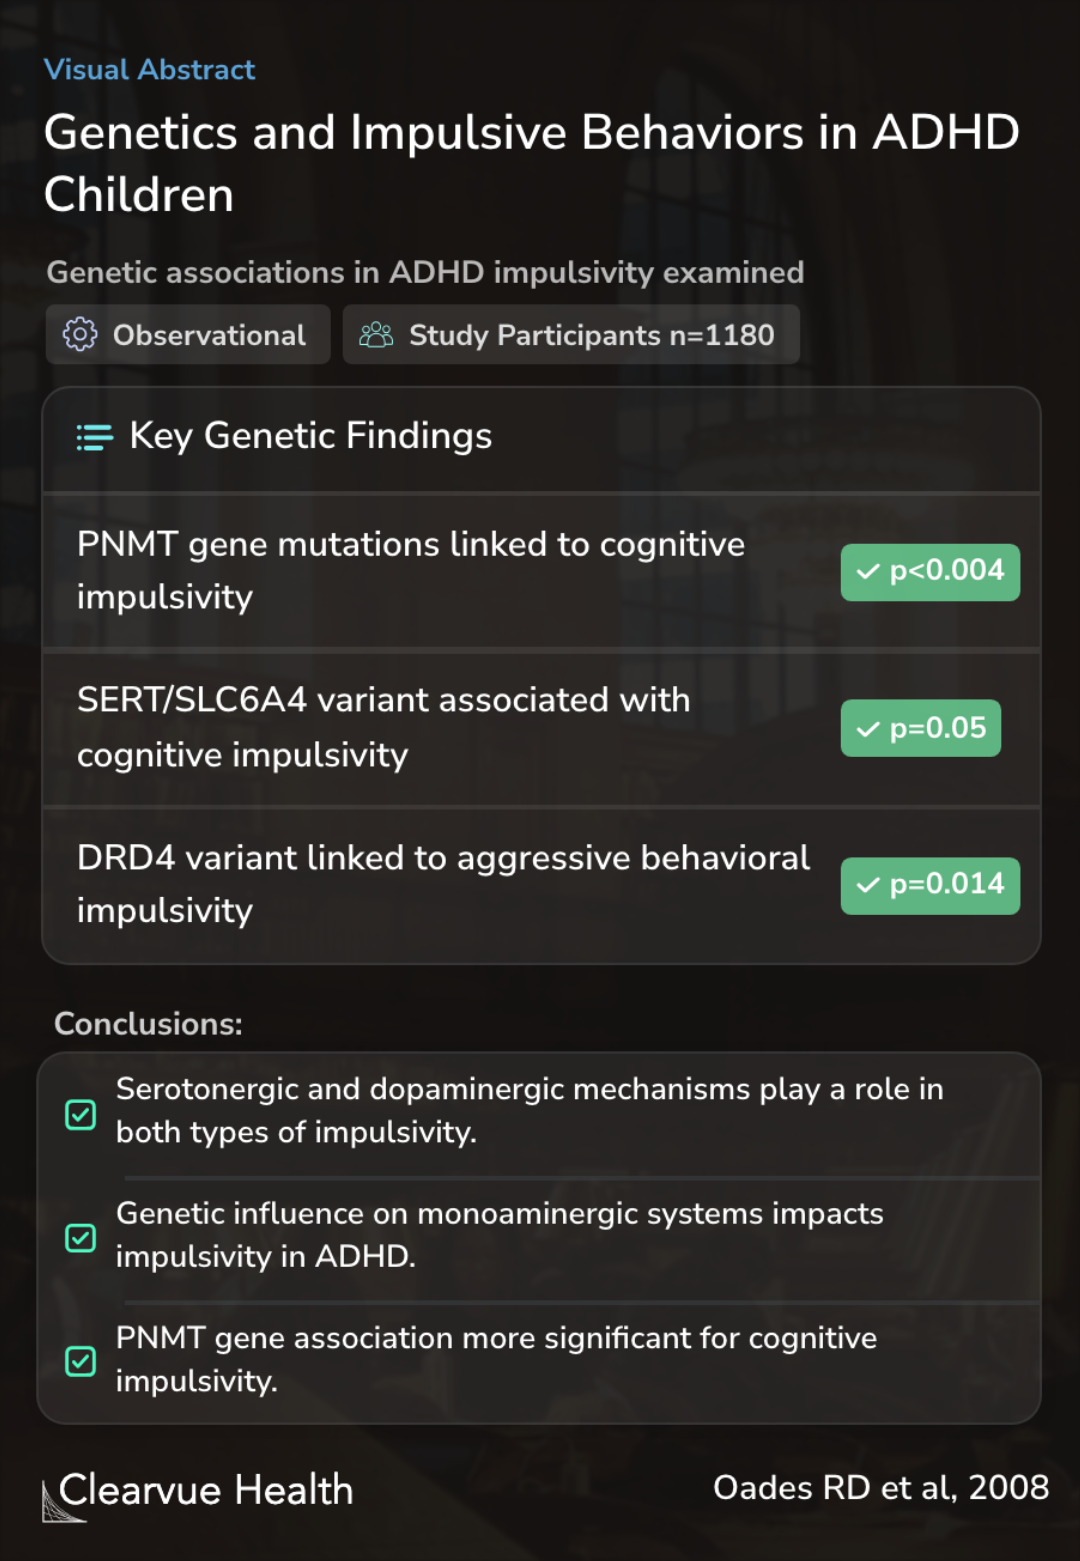Click the checkmark in the p=0.014 badge
This screenshot has width=1080, height=1561.
click(x=868, y=885)
